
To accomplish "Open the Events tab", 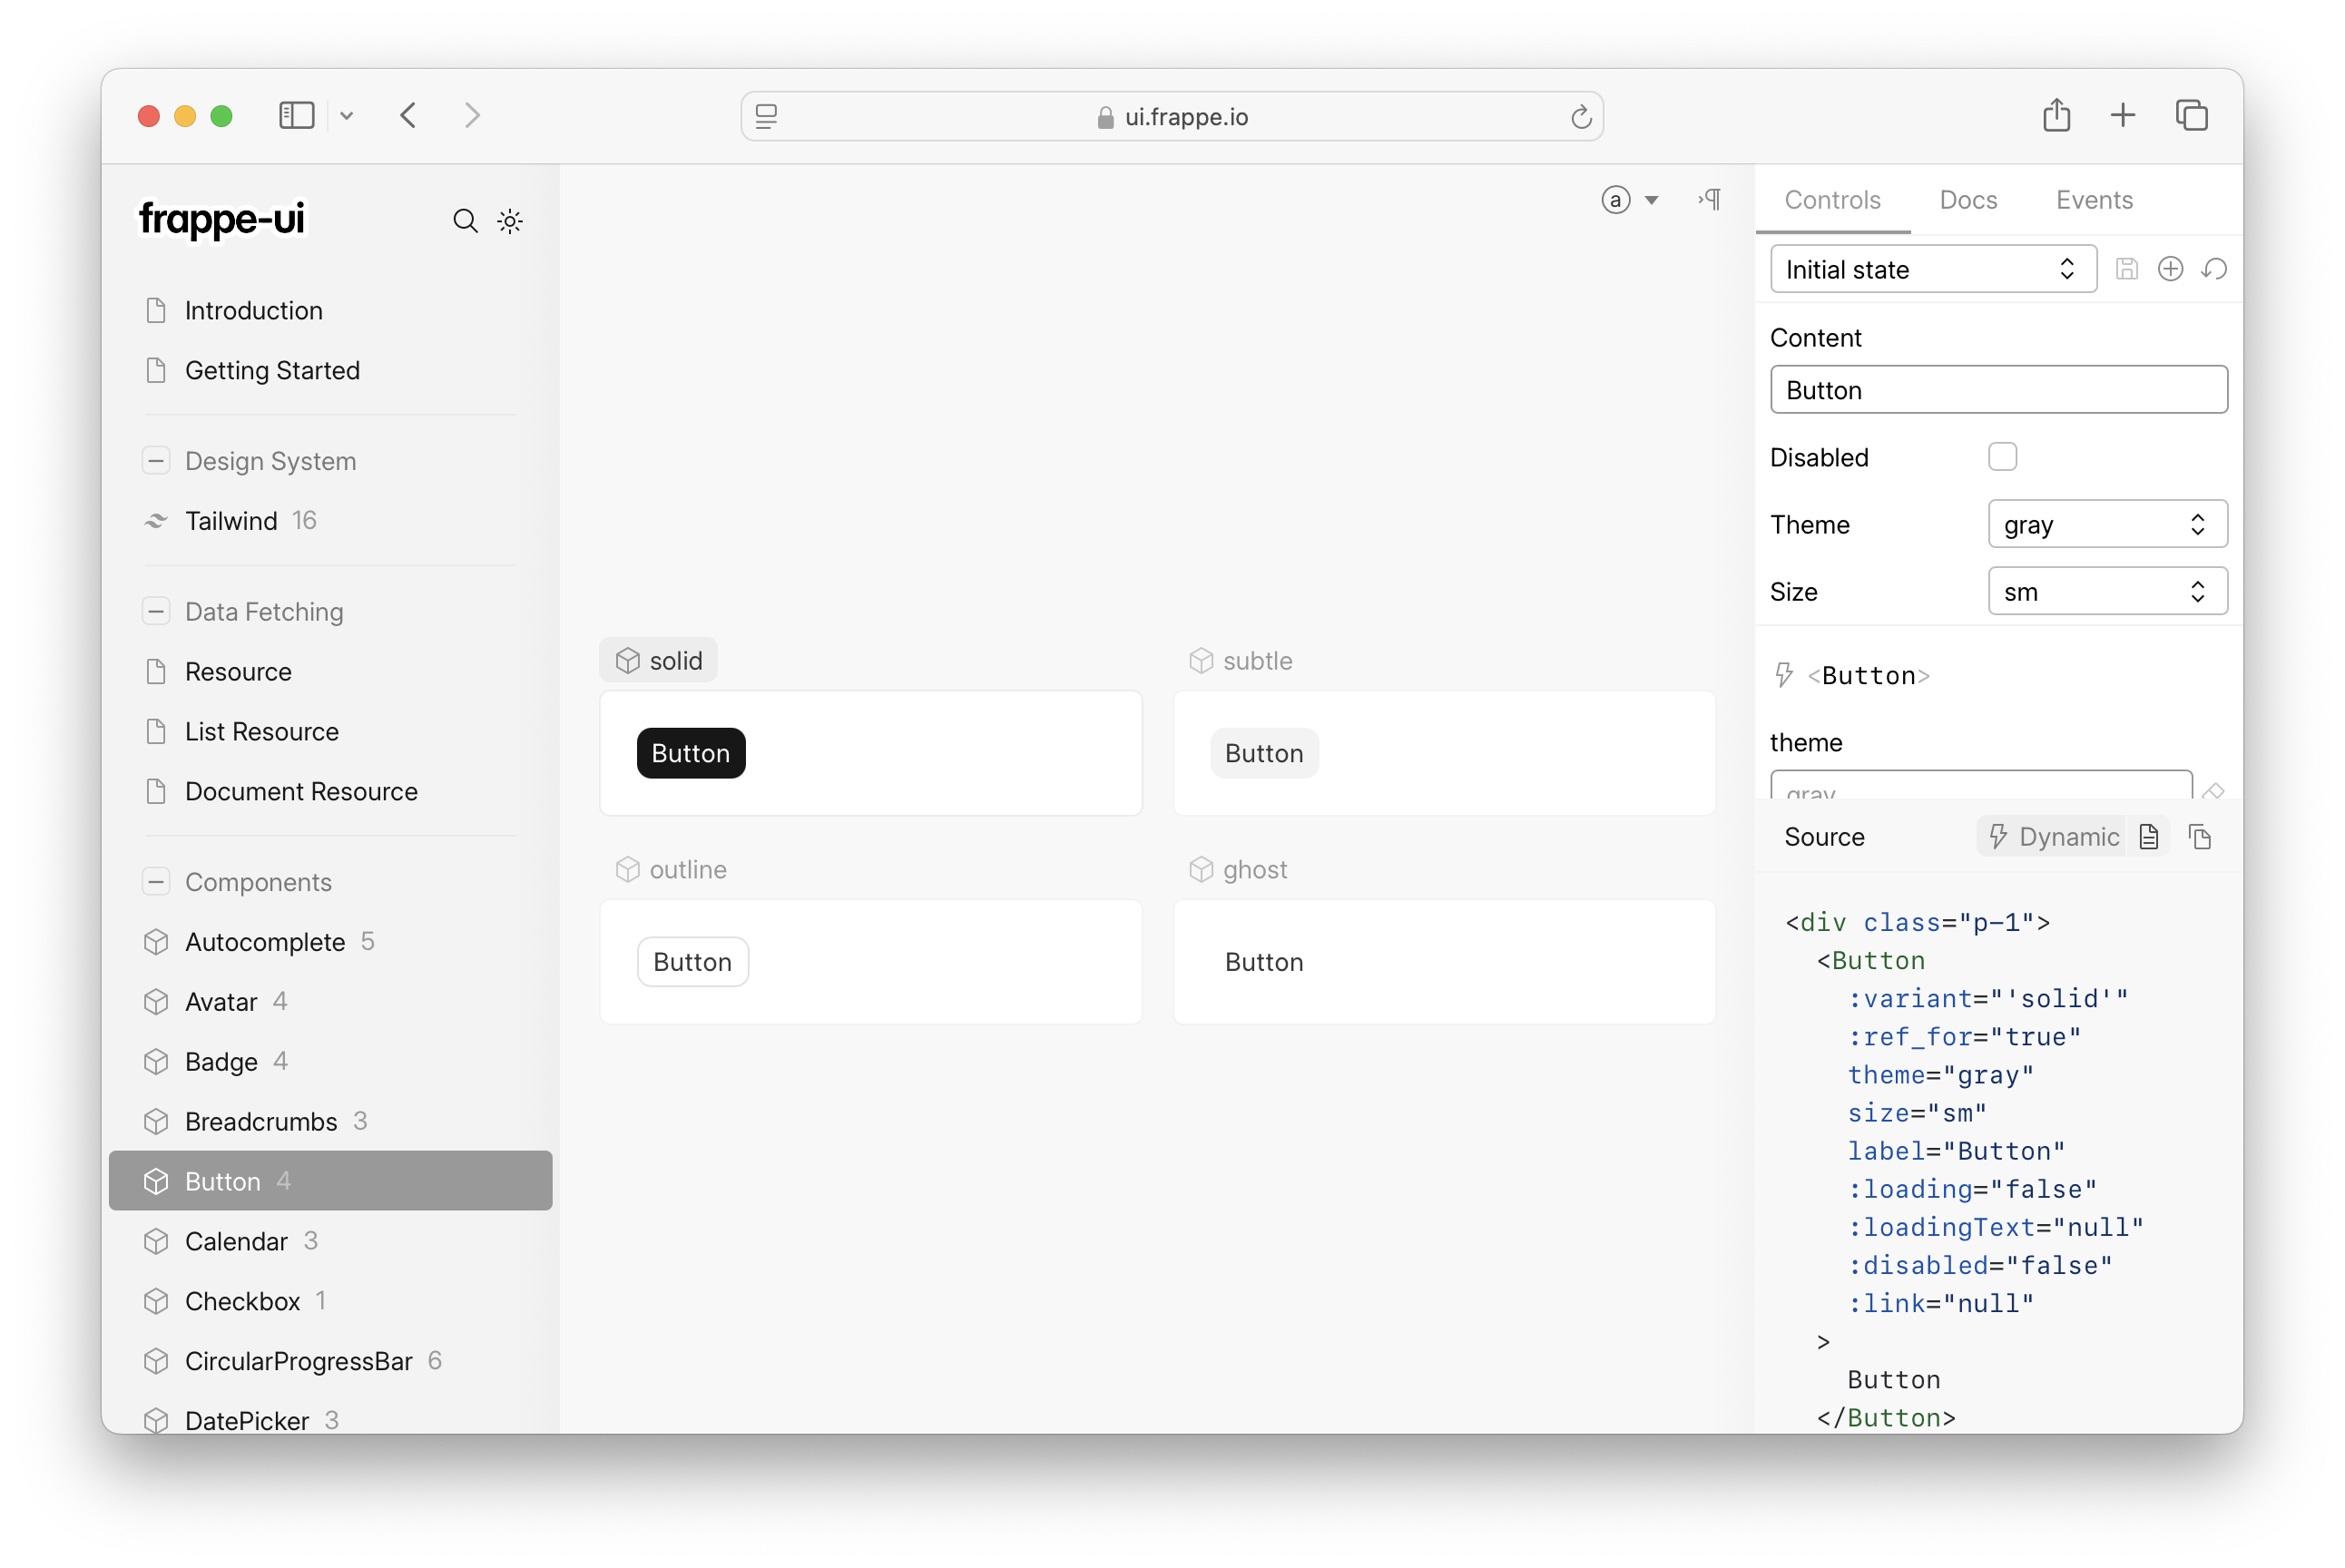I will (x=2094, y=200).
